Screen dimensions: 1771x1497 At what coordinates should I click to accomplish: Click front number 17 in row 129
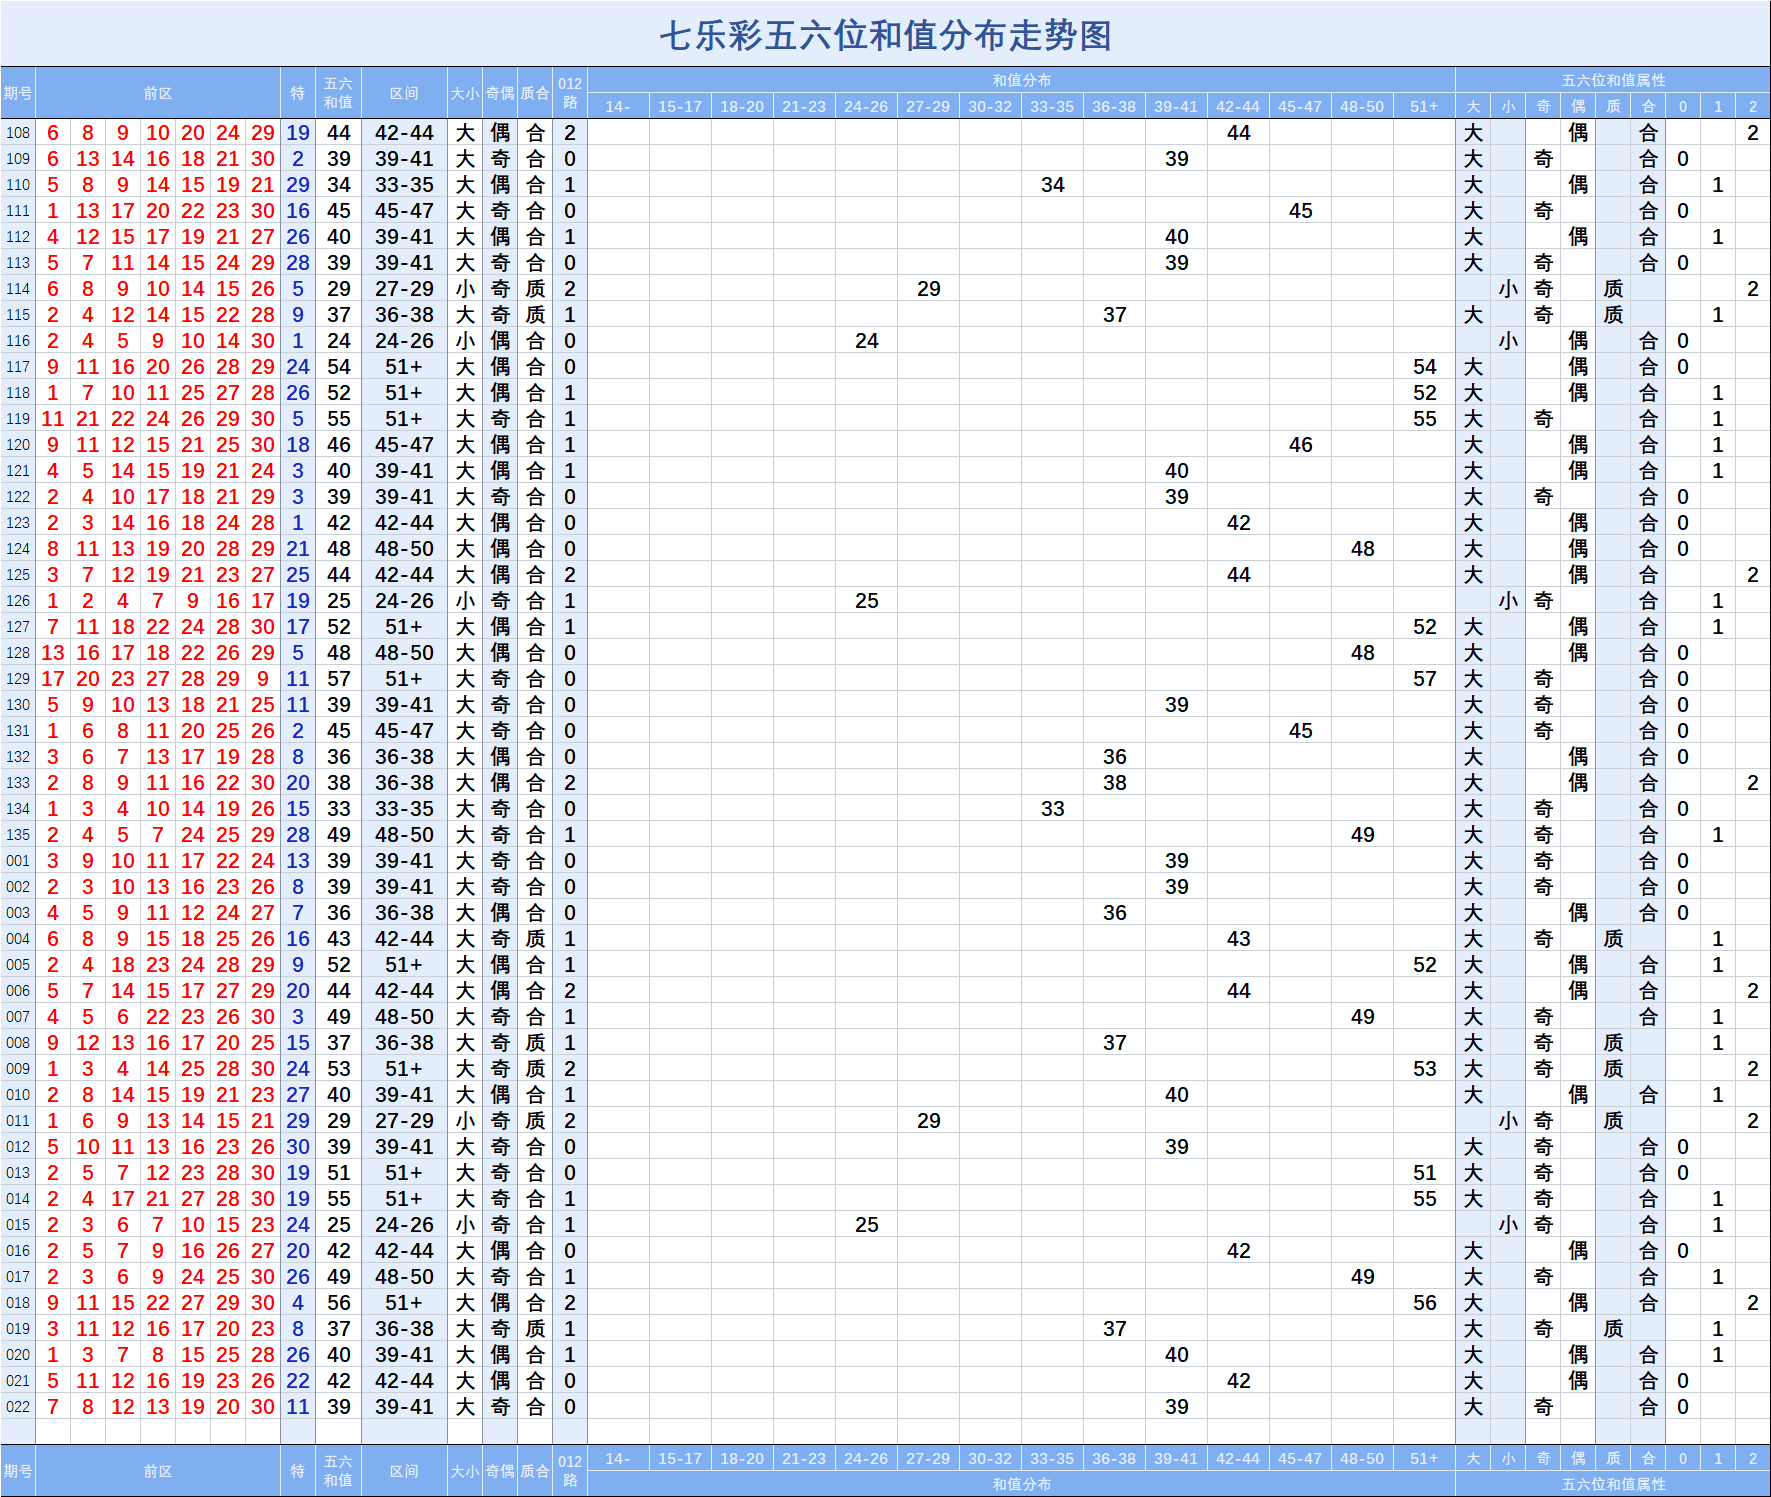[x=53, y=679]
